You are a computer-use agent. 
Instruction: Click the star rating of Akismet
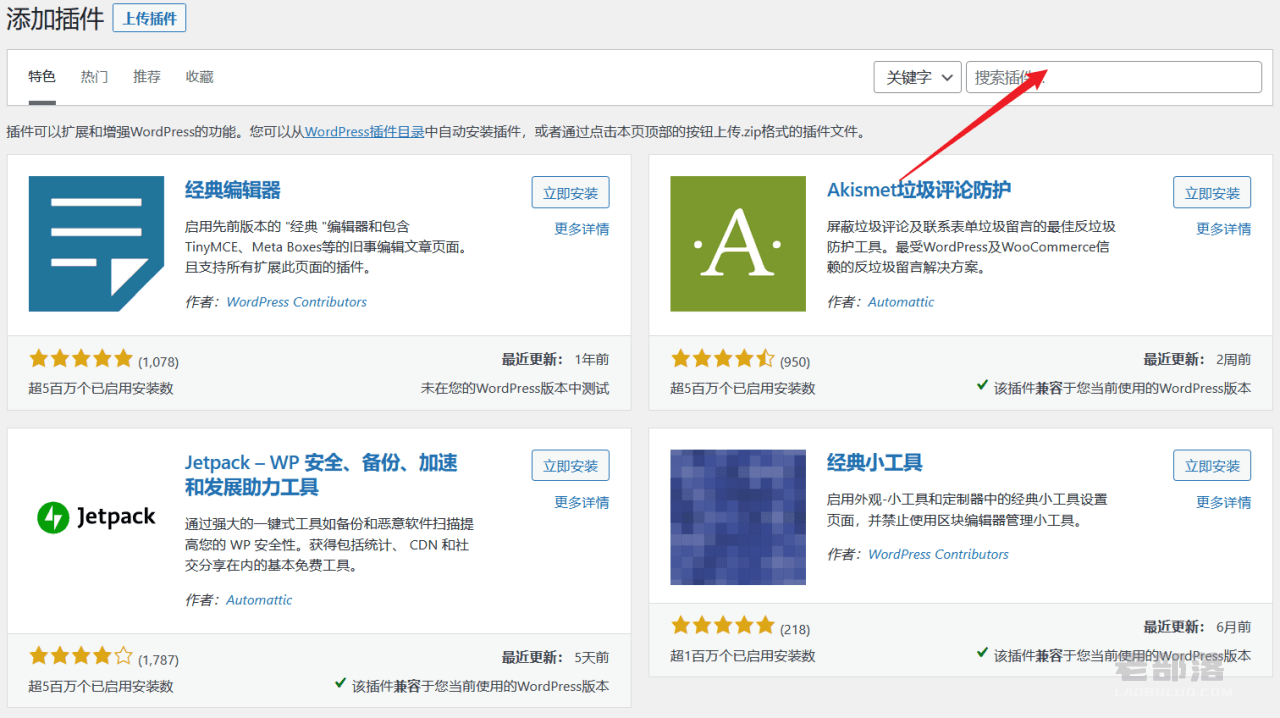723,358
